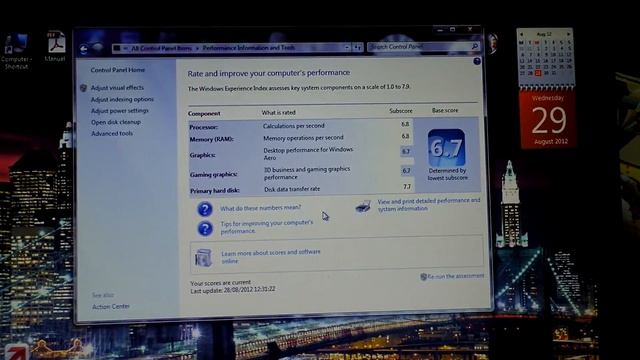The width and height of the screenshot is (640, 360).
Task: Go to next month in calendar gadget
Action: (569, 34)
